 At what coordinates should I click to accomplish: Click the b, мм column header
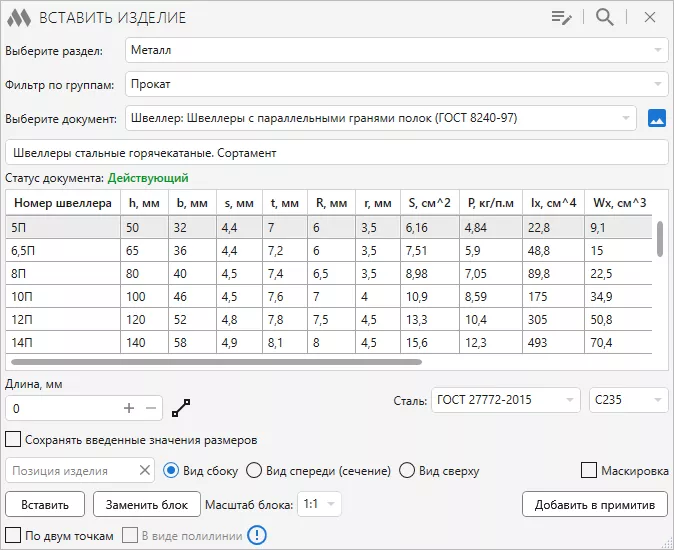[192, 203]
